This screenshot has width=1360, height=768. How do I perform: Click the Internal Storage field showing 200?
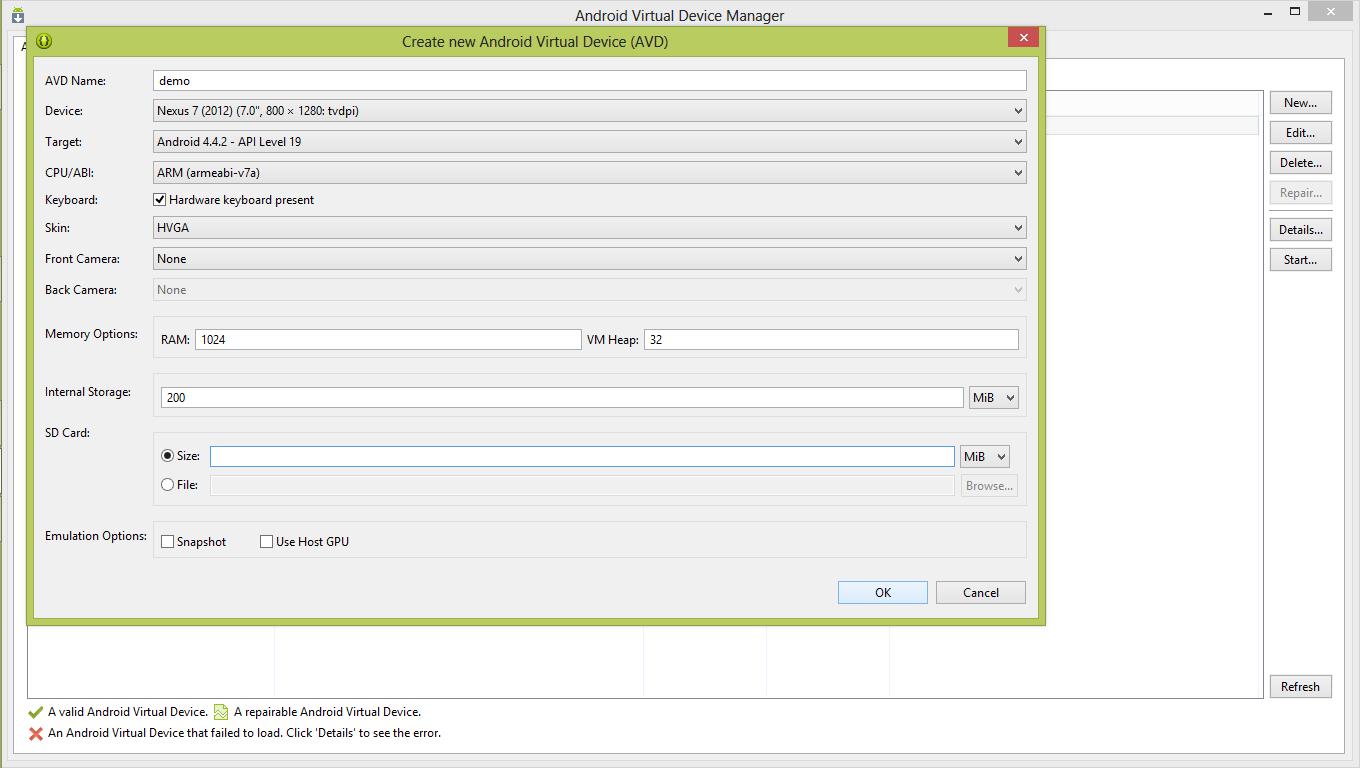click(562, 398)
